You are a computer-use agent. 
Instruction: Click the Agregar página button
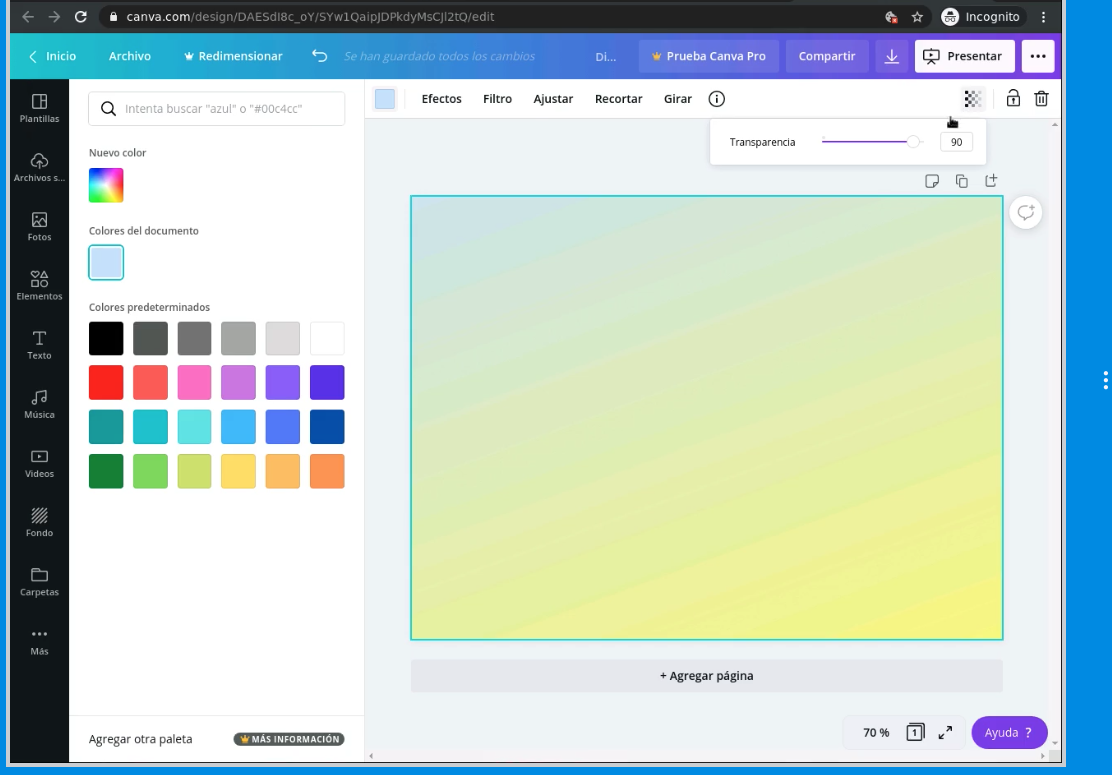(706, 676)
